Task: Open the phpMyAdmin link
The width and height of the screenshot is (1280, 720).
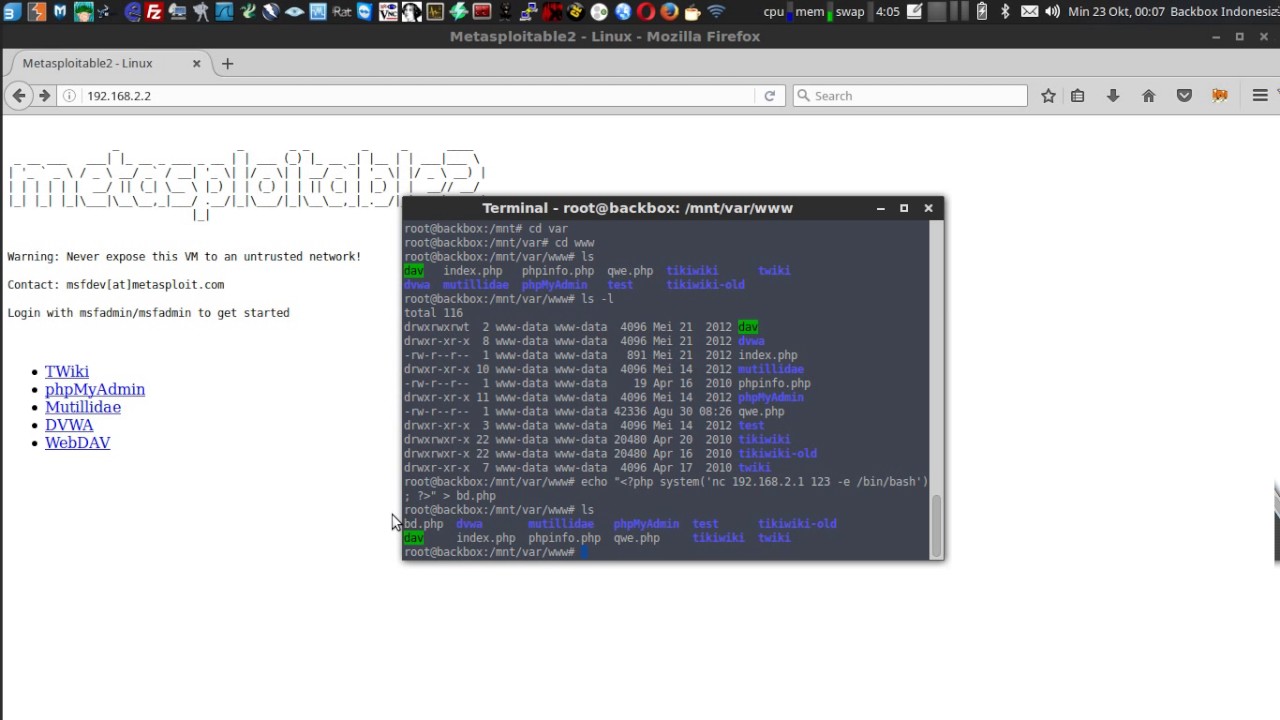Action: (x=95, y=389)
